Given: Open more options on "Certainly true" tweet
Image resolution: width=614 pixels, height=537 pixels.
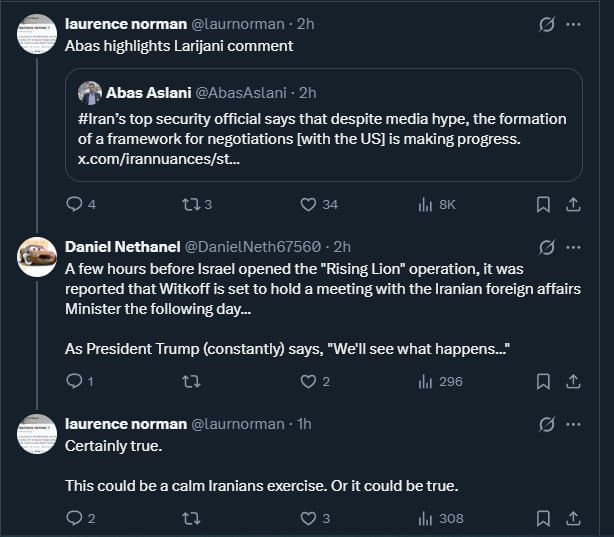Looking at the screenshot, I should 574,424.
